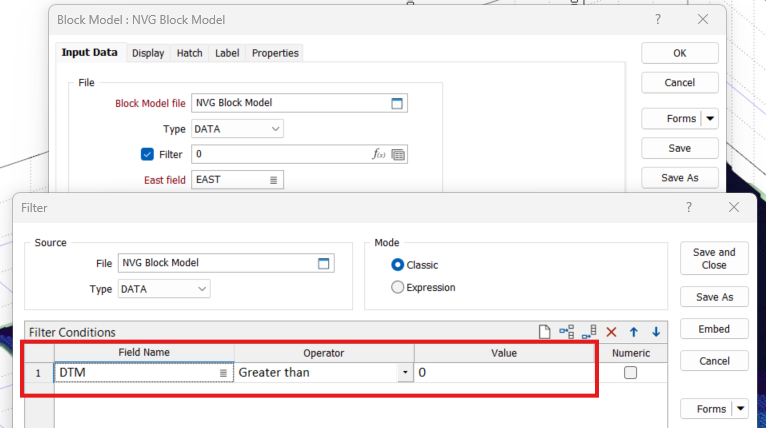Uncheck the Filter checkbox
The image size is (766, 428).
[x=148, y=154]
